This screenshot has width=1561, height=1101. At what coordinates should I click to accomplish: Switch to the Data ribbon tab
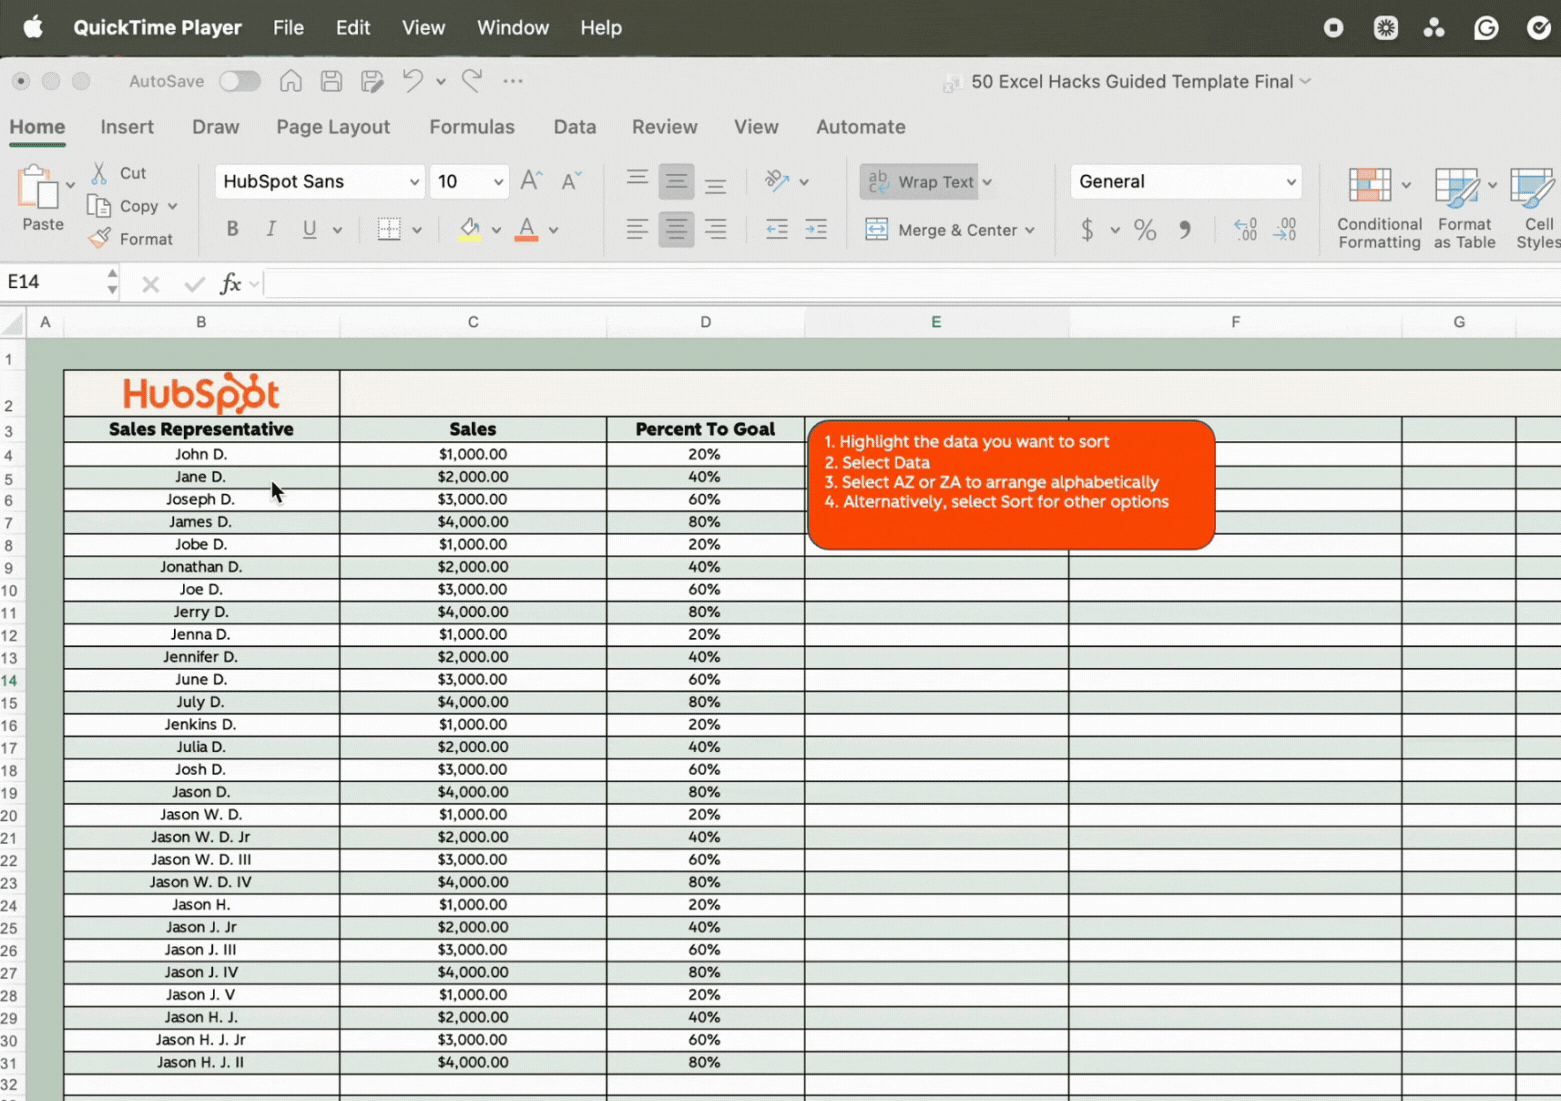574,127
